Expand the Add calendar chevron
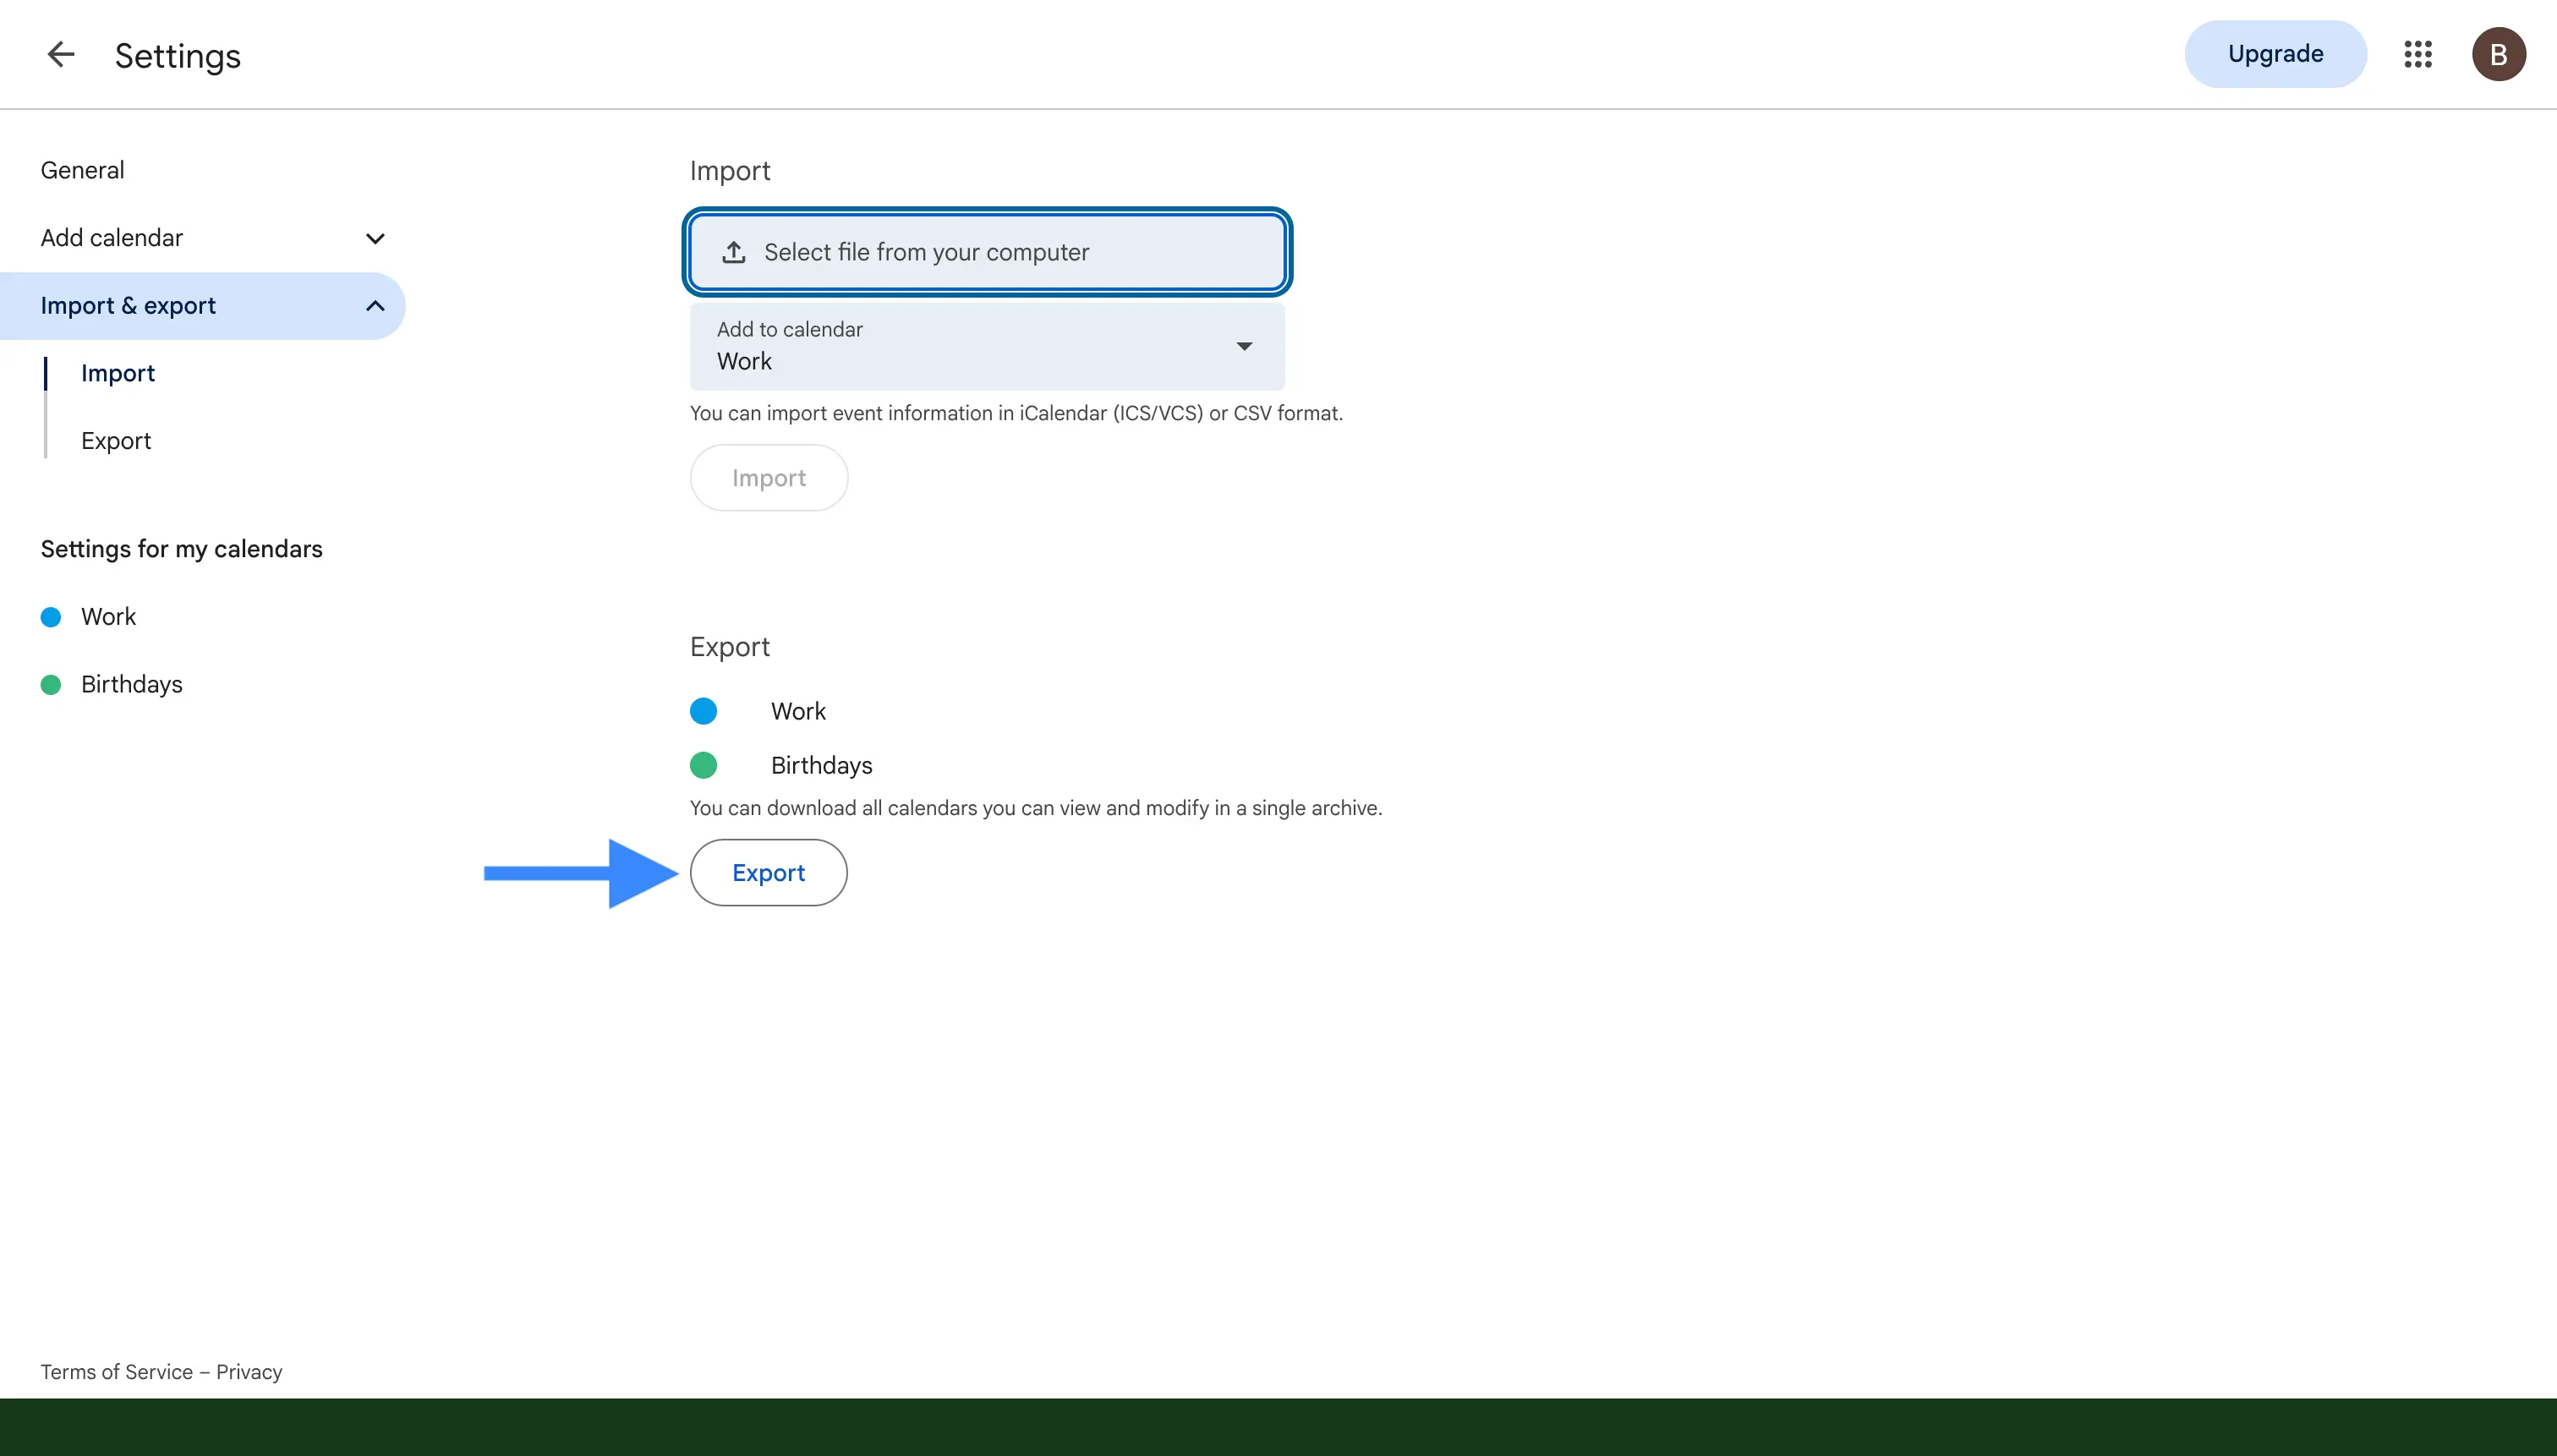This screenshot has height=1456, width=2557. 375,238
